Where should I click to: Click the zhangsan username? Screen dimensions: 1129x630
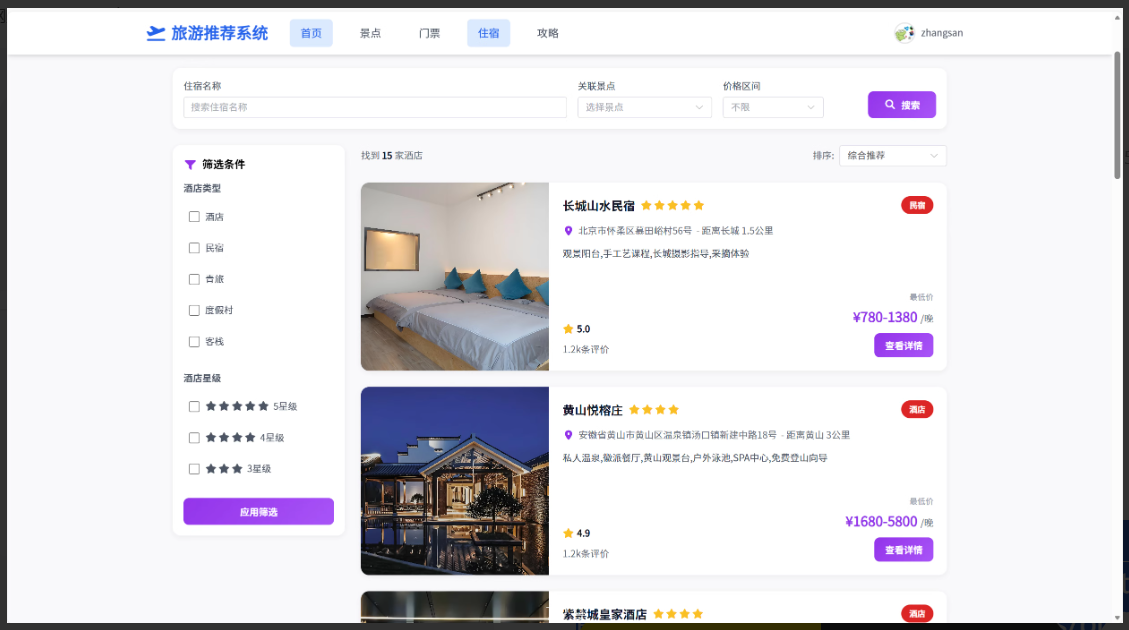942,33
